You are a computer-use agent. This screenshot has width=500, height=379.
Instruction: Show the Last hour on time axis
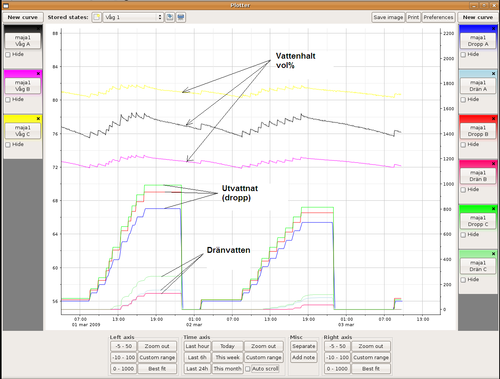point(197,346)
